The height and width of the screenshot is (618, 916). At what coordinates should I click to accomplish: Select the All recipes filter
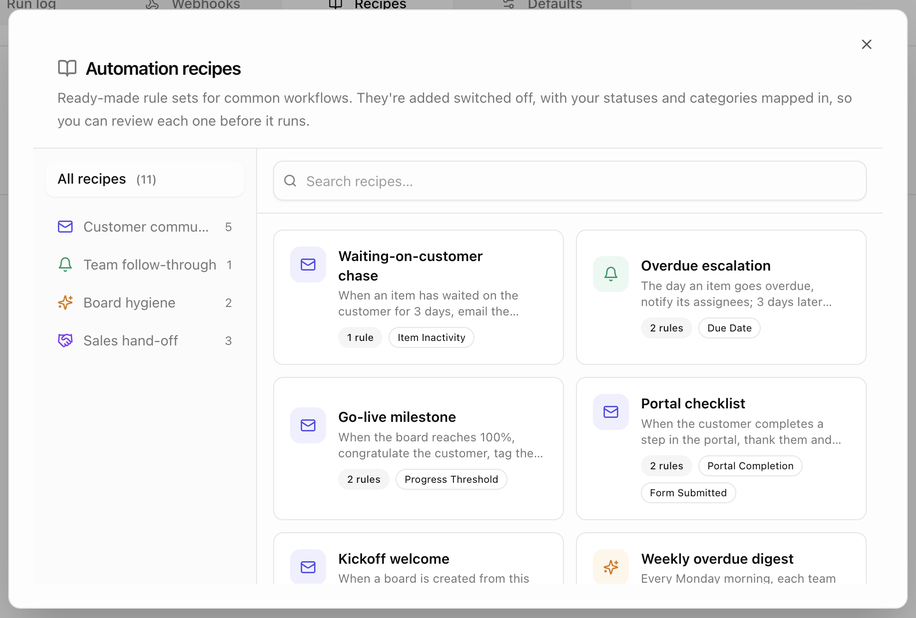[x=144, y=179]
